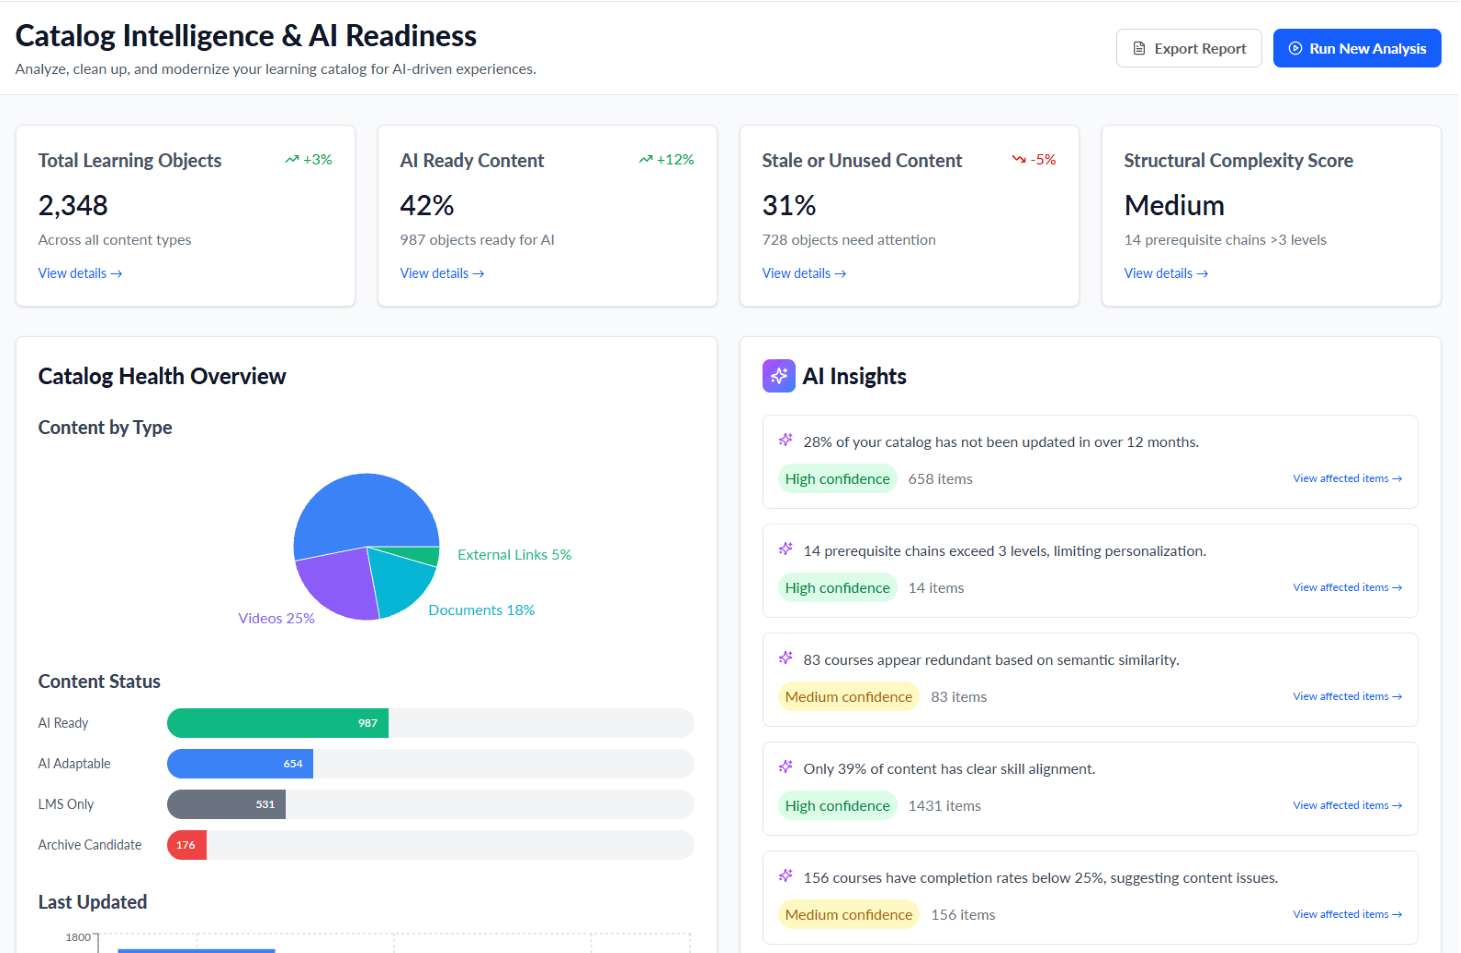Click the document icon in Export Report
Viewport: 1461px width, 953px height.
click(x=1139, y=48)
